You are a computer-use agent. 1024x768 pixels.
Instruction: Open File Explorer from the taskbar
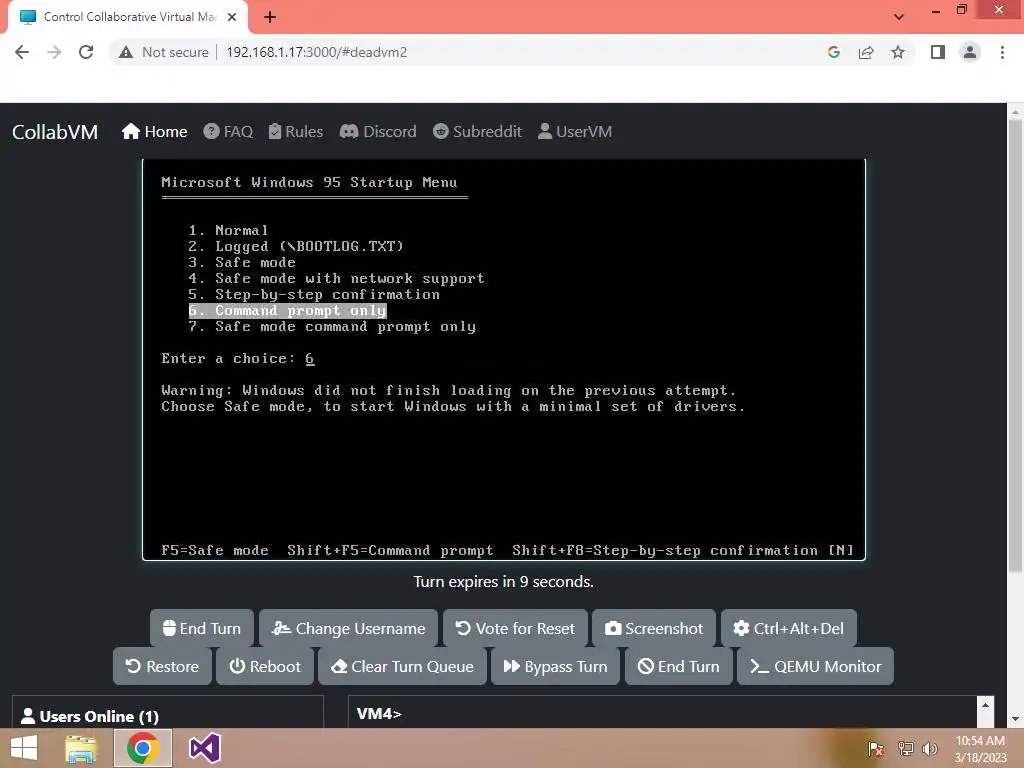coord(81,748)
